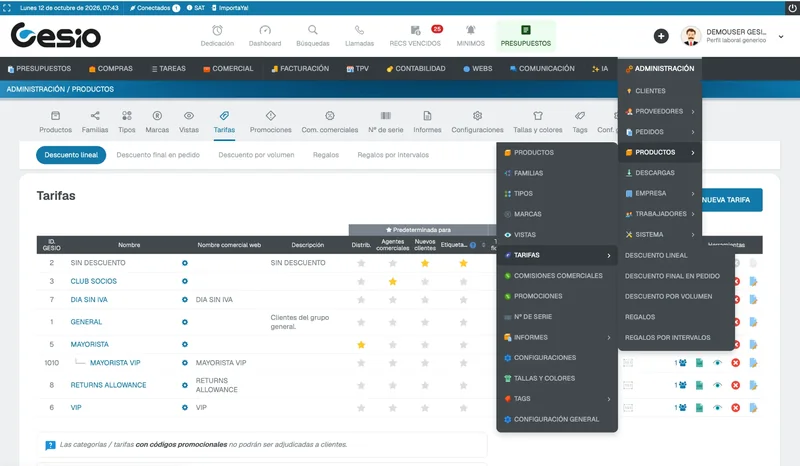Open the TARIFAS submenu entry
This screenshot has width=800, height=466.
click(557, 255)
